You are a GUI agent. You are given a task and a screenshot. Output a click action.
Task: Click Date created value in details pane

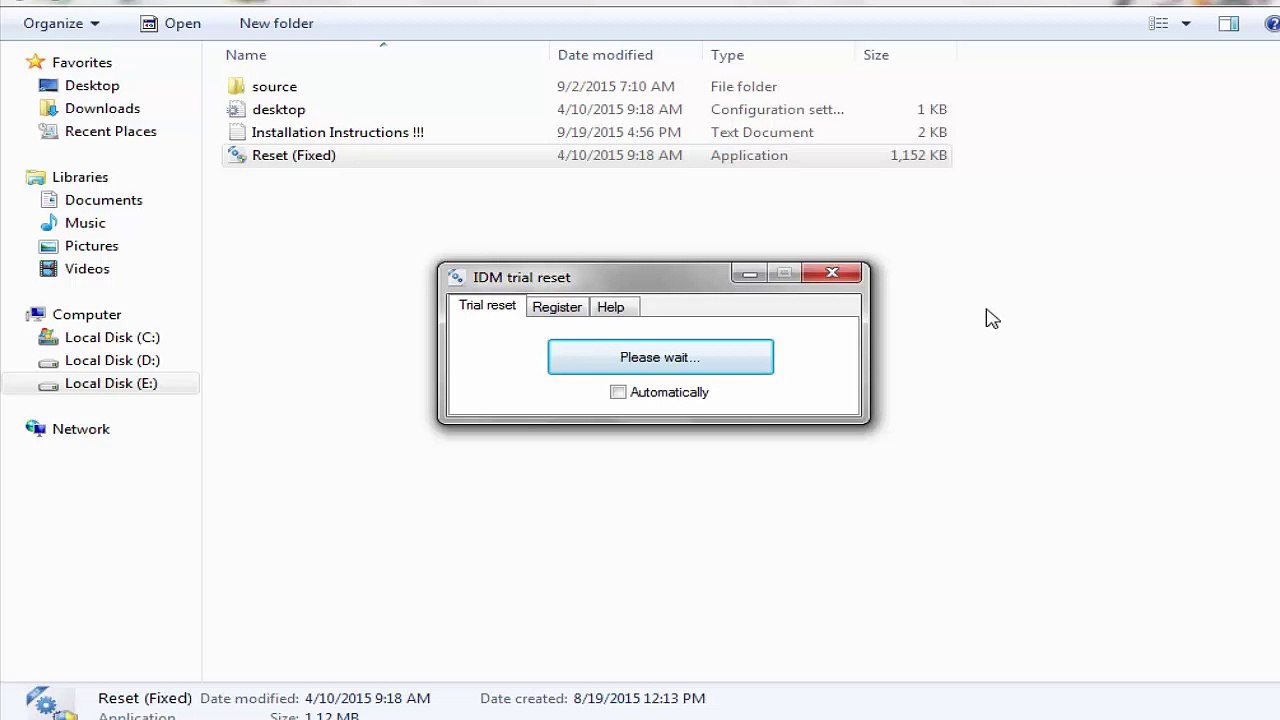pyautogui.click(x=639, y=698)
